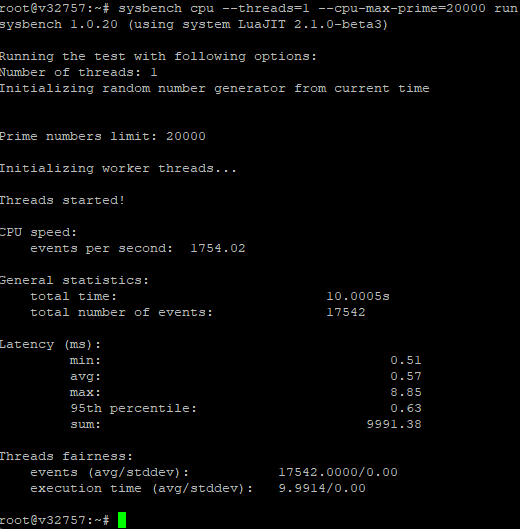Click the Latency (ms) heading

[50, 344]
